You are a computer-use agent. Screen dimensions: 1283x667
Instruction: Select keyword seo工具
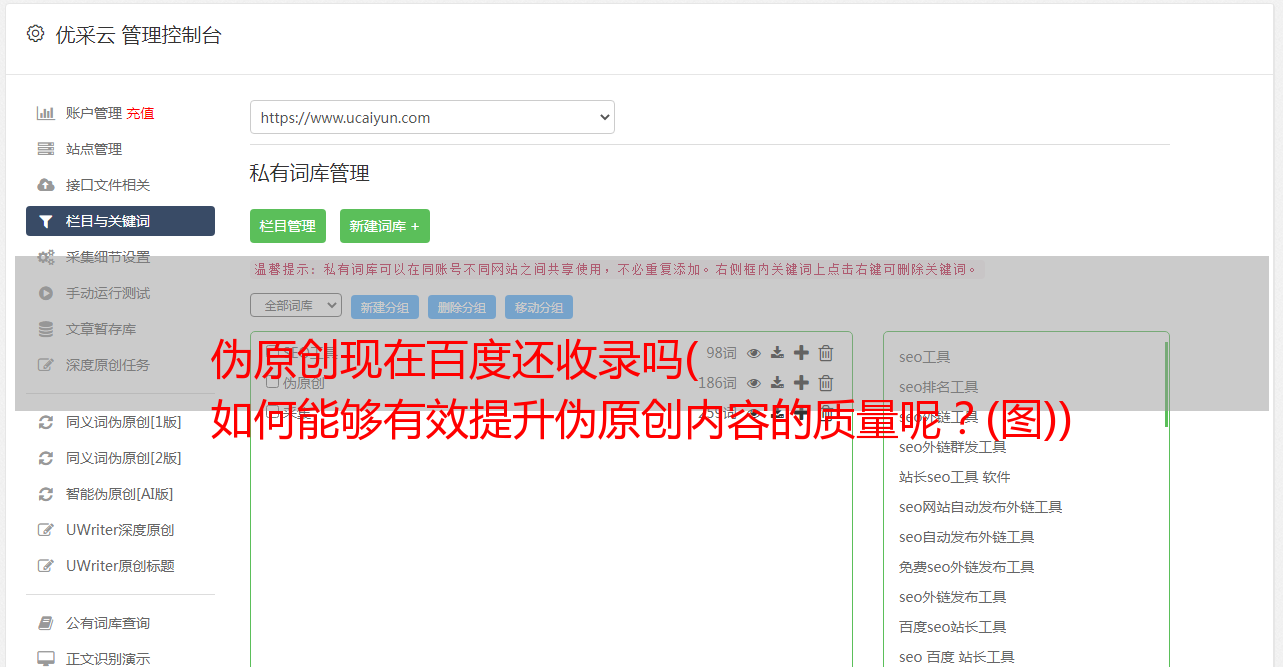[925, 357]
